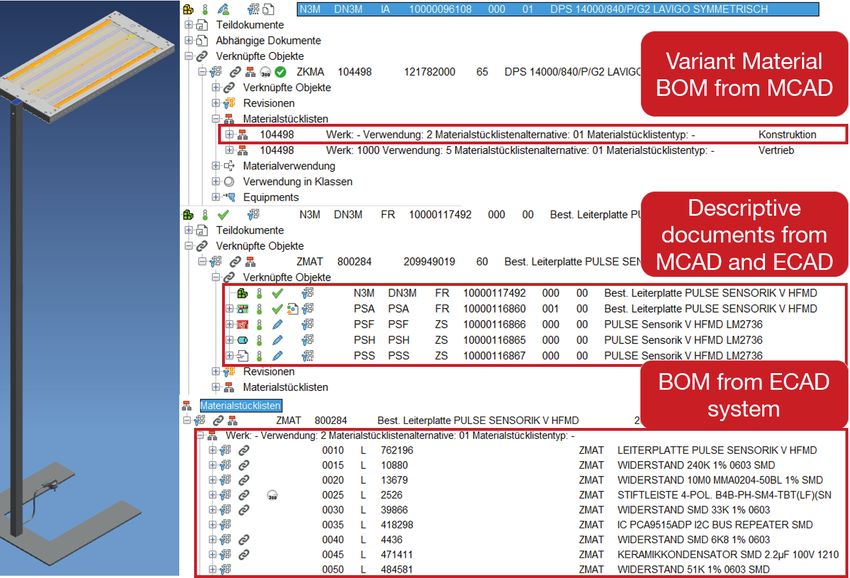Expand the Equipments node
Viewport: 850px width, 578px height.
tap(216, 197)
